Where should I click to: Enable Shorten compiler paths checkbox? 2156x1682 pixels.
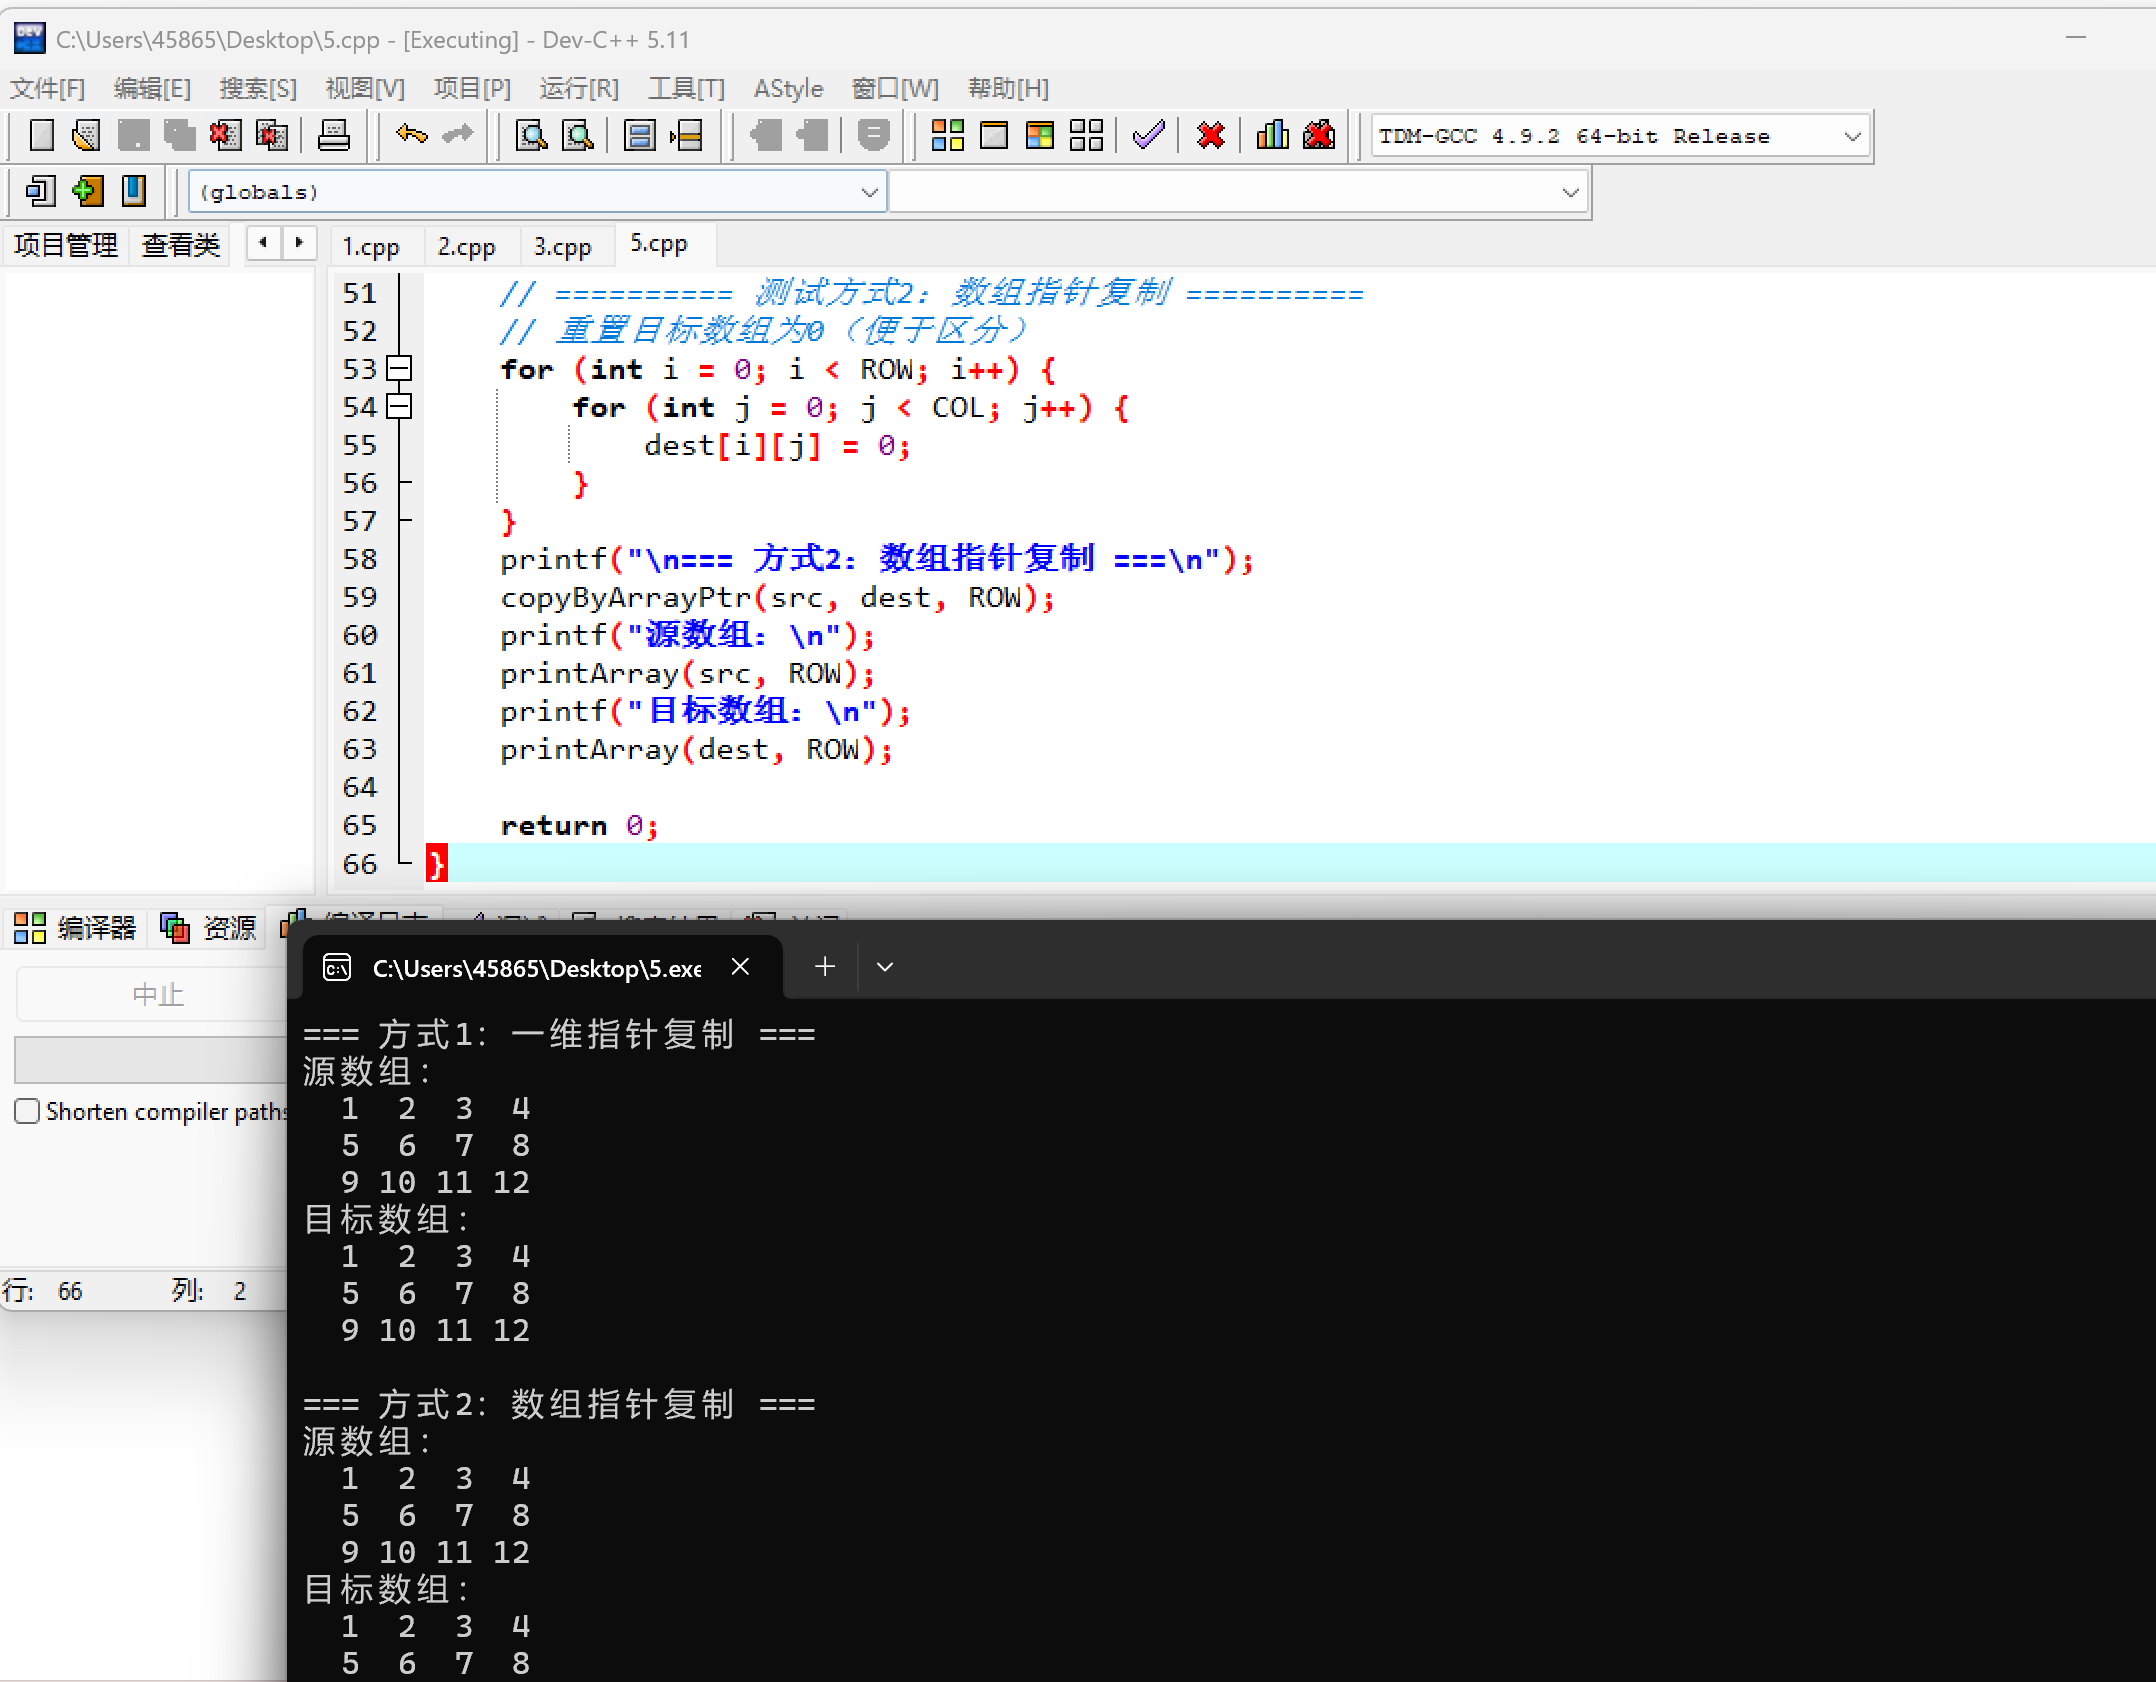click(x=28, y=1111)
